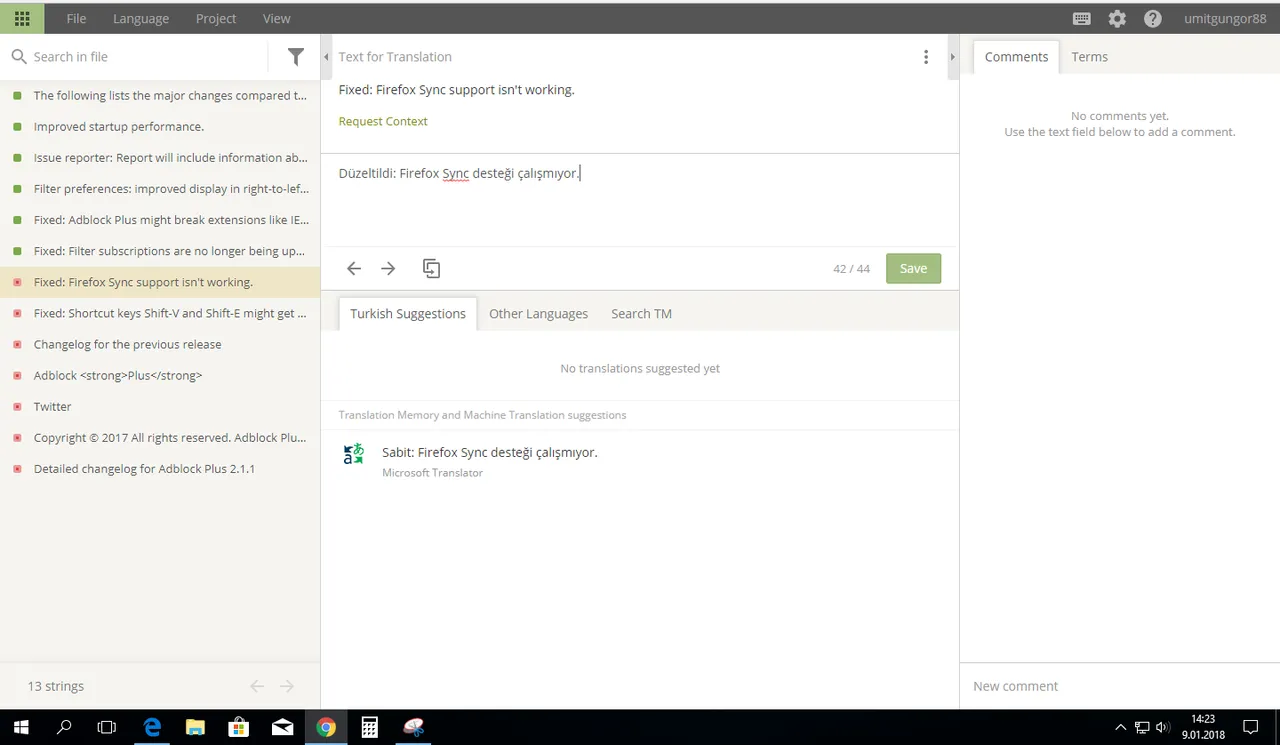Open the Project menu

pos(216,18)
